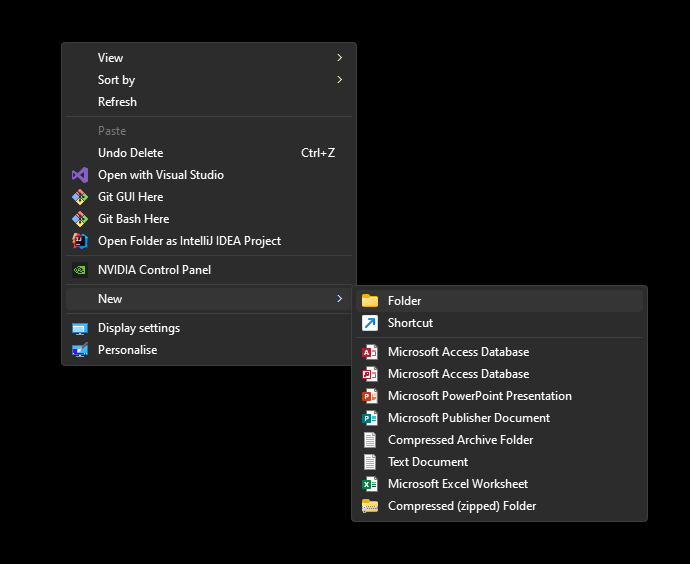Click the blue Shortcut arrow icon
The height and width of the screenshot is (564, 690).
pyautogui.click(x=370, y=323)
